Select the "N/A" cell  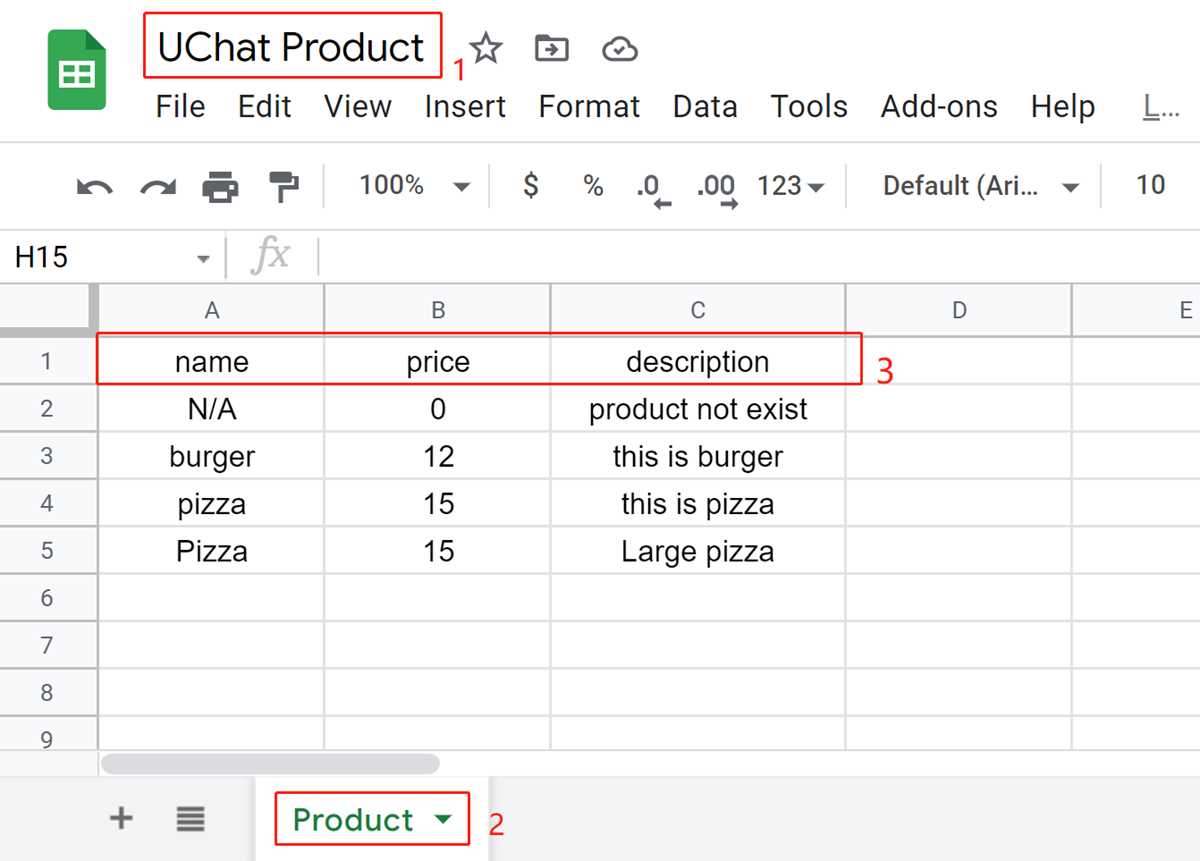click(211, 408)
